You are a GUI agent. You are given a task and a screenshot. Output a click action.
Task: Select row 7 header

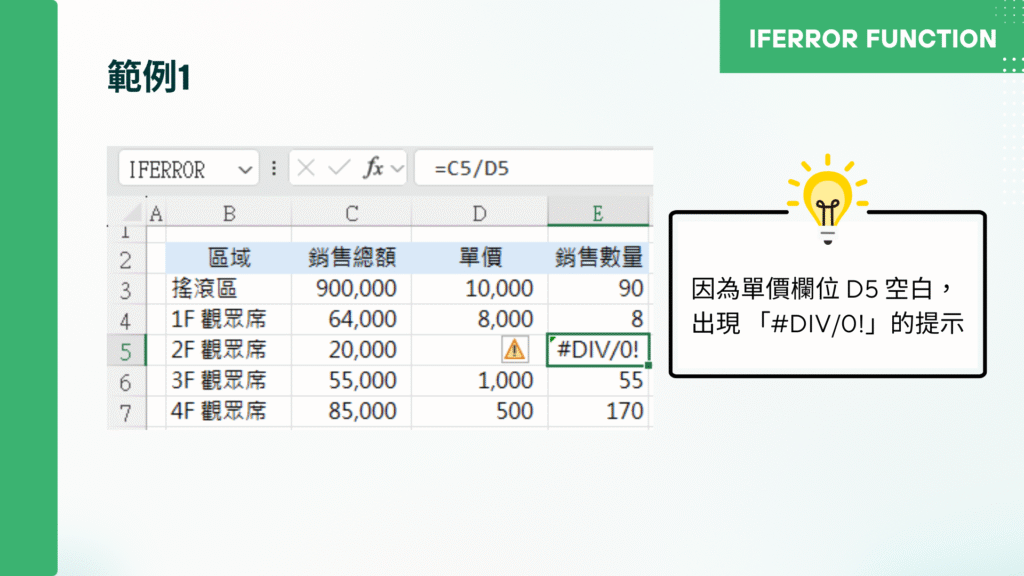(x=127, y=412)
